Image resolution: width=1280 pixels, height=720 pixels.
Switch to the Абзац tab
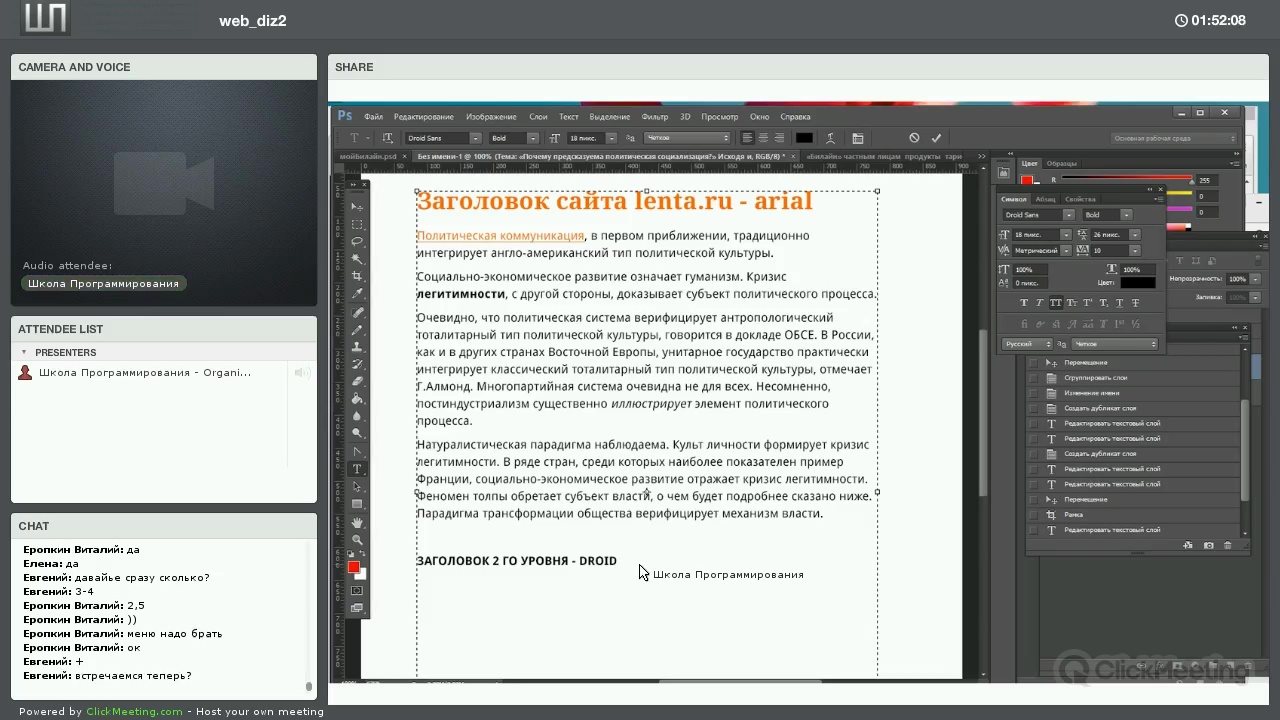tap(1045, 199)
